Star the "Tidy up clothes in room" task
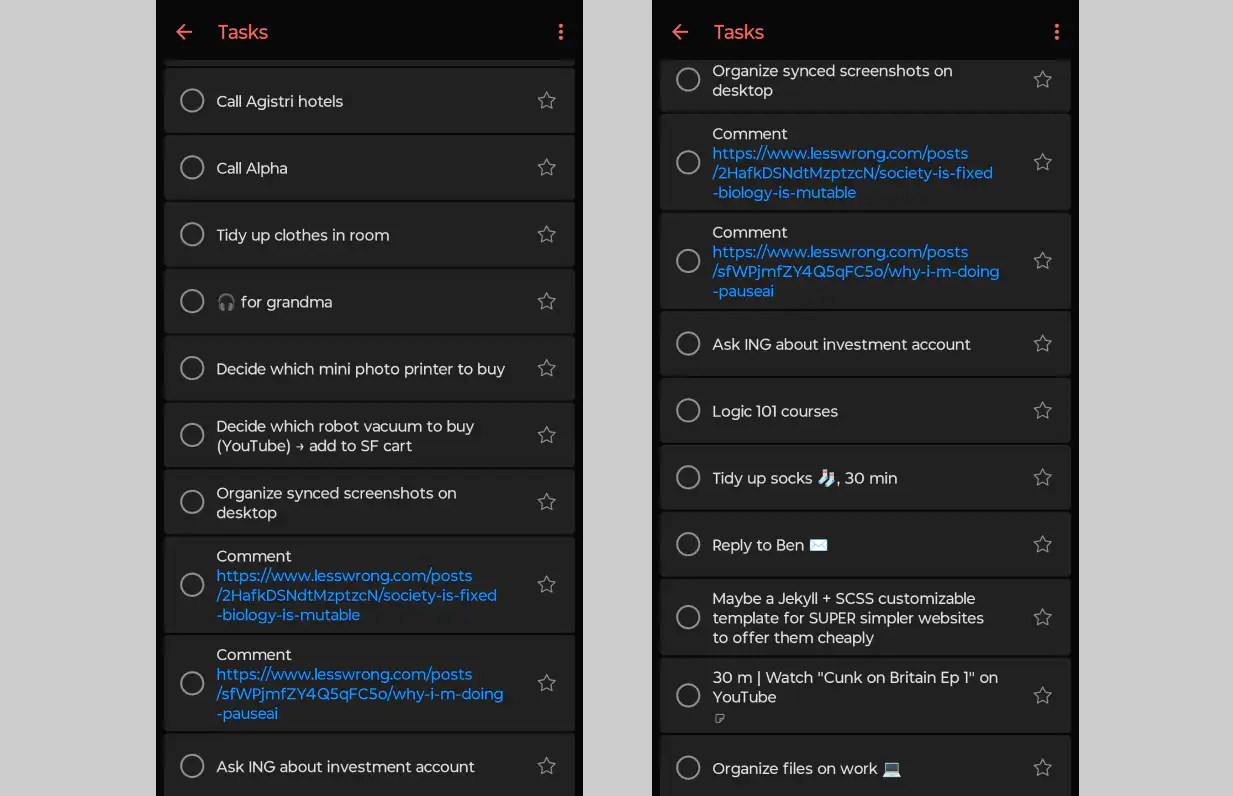1233x796 pixels. tap(546, 234)
